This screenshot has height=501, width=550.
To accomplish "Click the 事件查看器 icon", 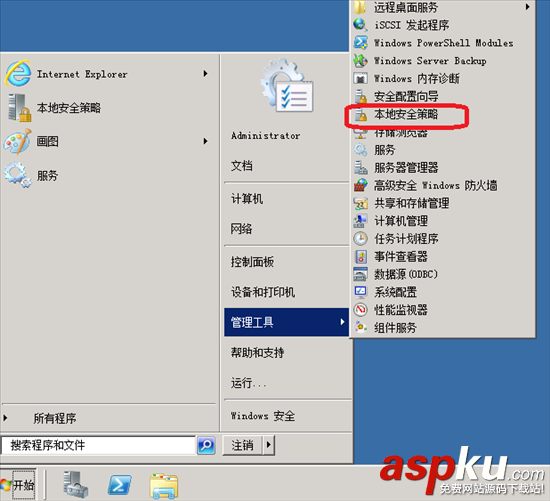I will pos(361,256).
